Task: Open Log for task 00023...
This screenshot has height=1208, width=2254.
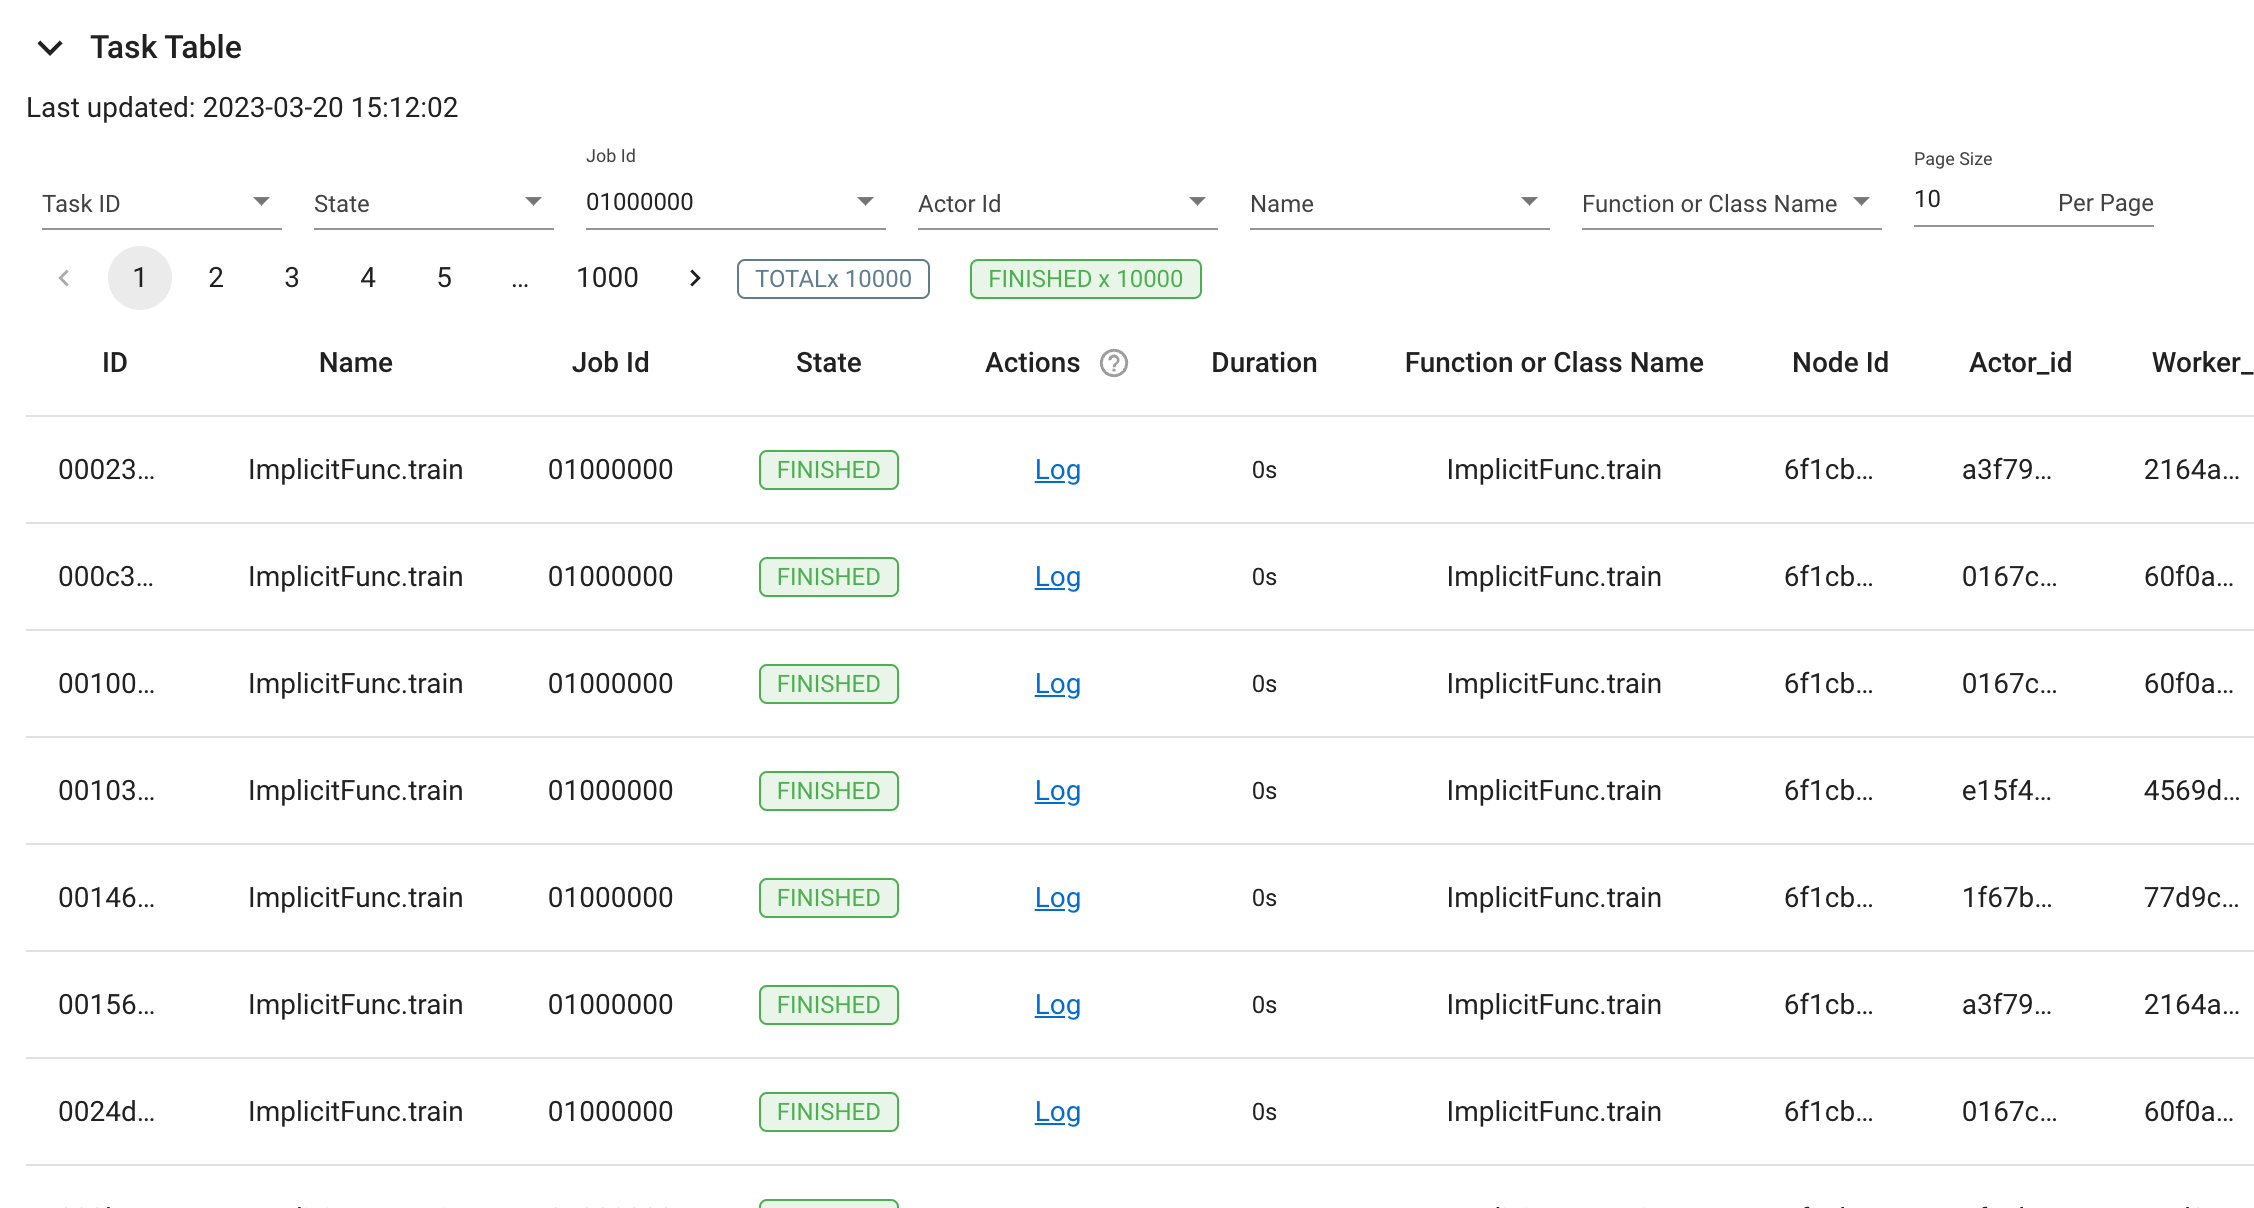Action: tap(1057, 470)
